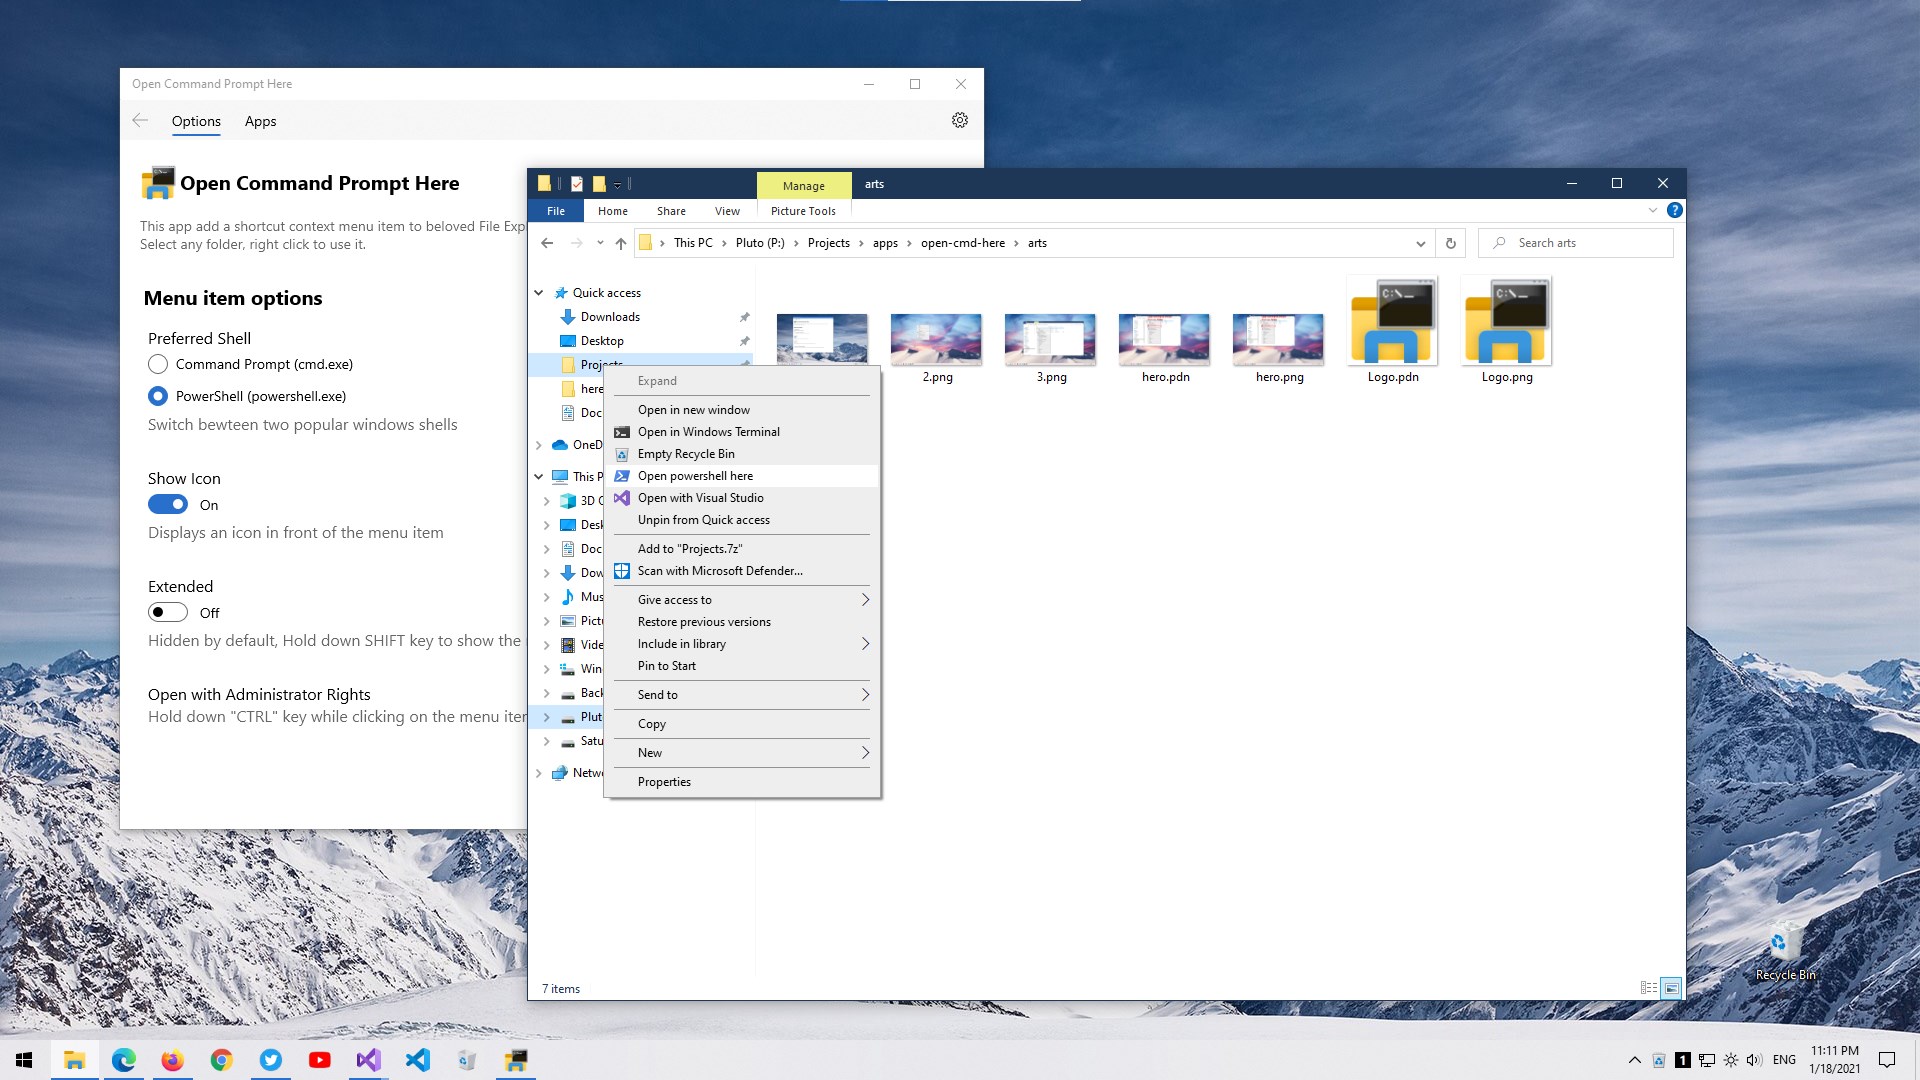Select Command Prompt (cmd.exe) radio button
The width and height of the screenshot is (1920, 1080).
(x=158, y=364)
